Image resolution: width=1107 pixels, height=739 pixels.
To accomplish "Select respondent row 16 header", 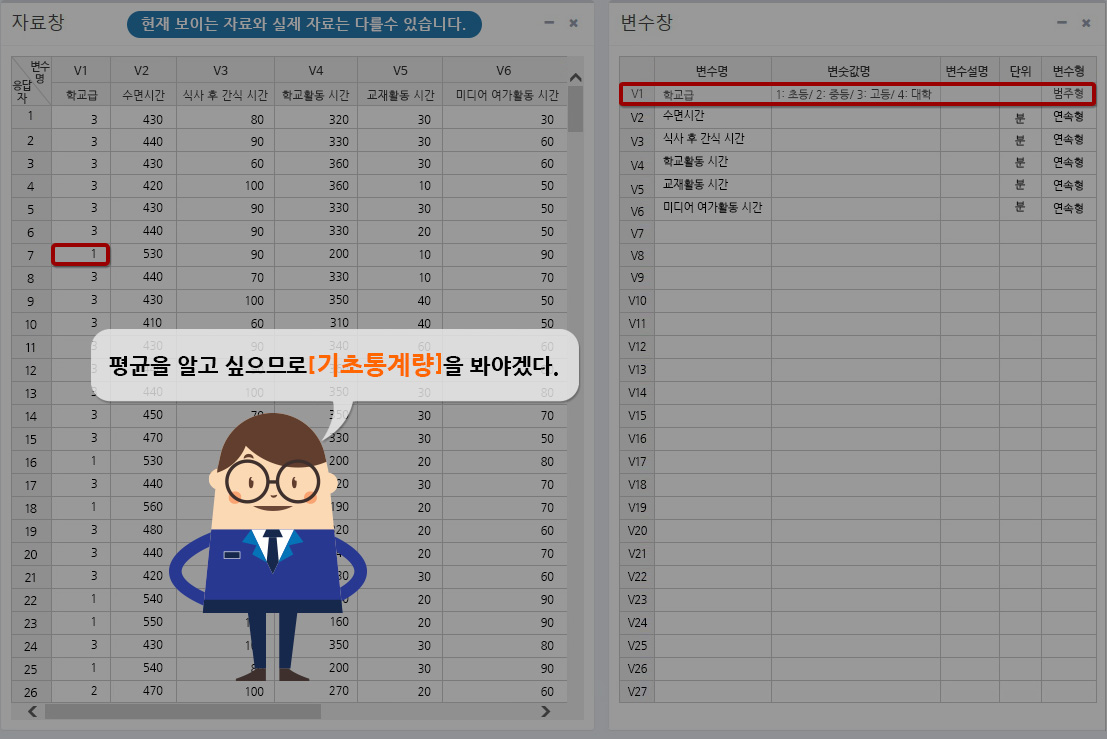I will (x=30, y=462).
